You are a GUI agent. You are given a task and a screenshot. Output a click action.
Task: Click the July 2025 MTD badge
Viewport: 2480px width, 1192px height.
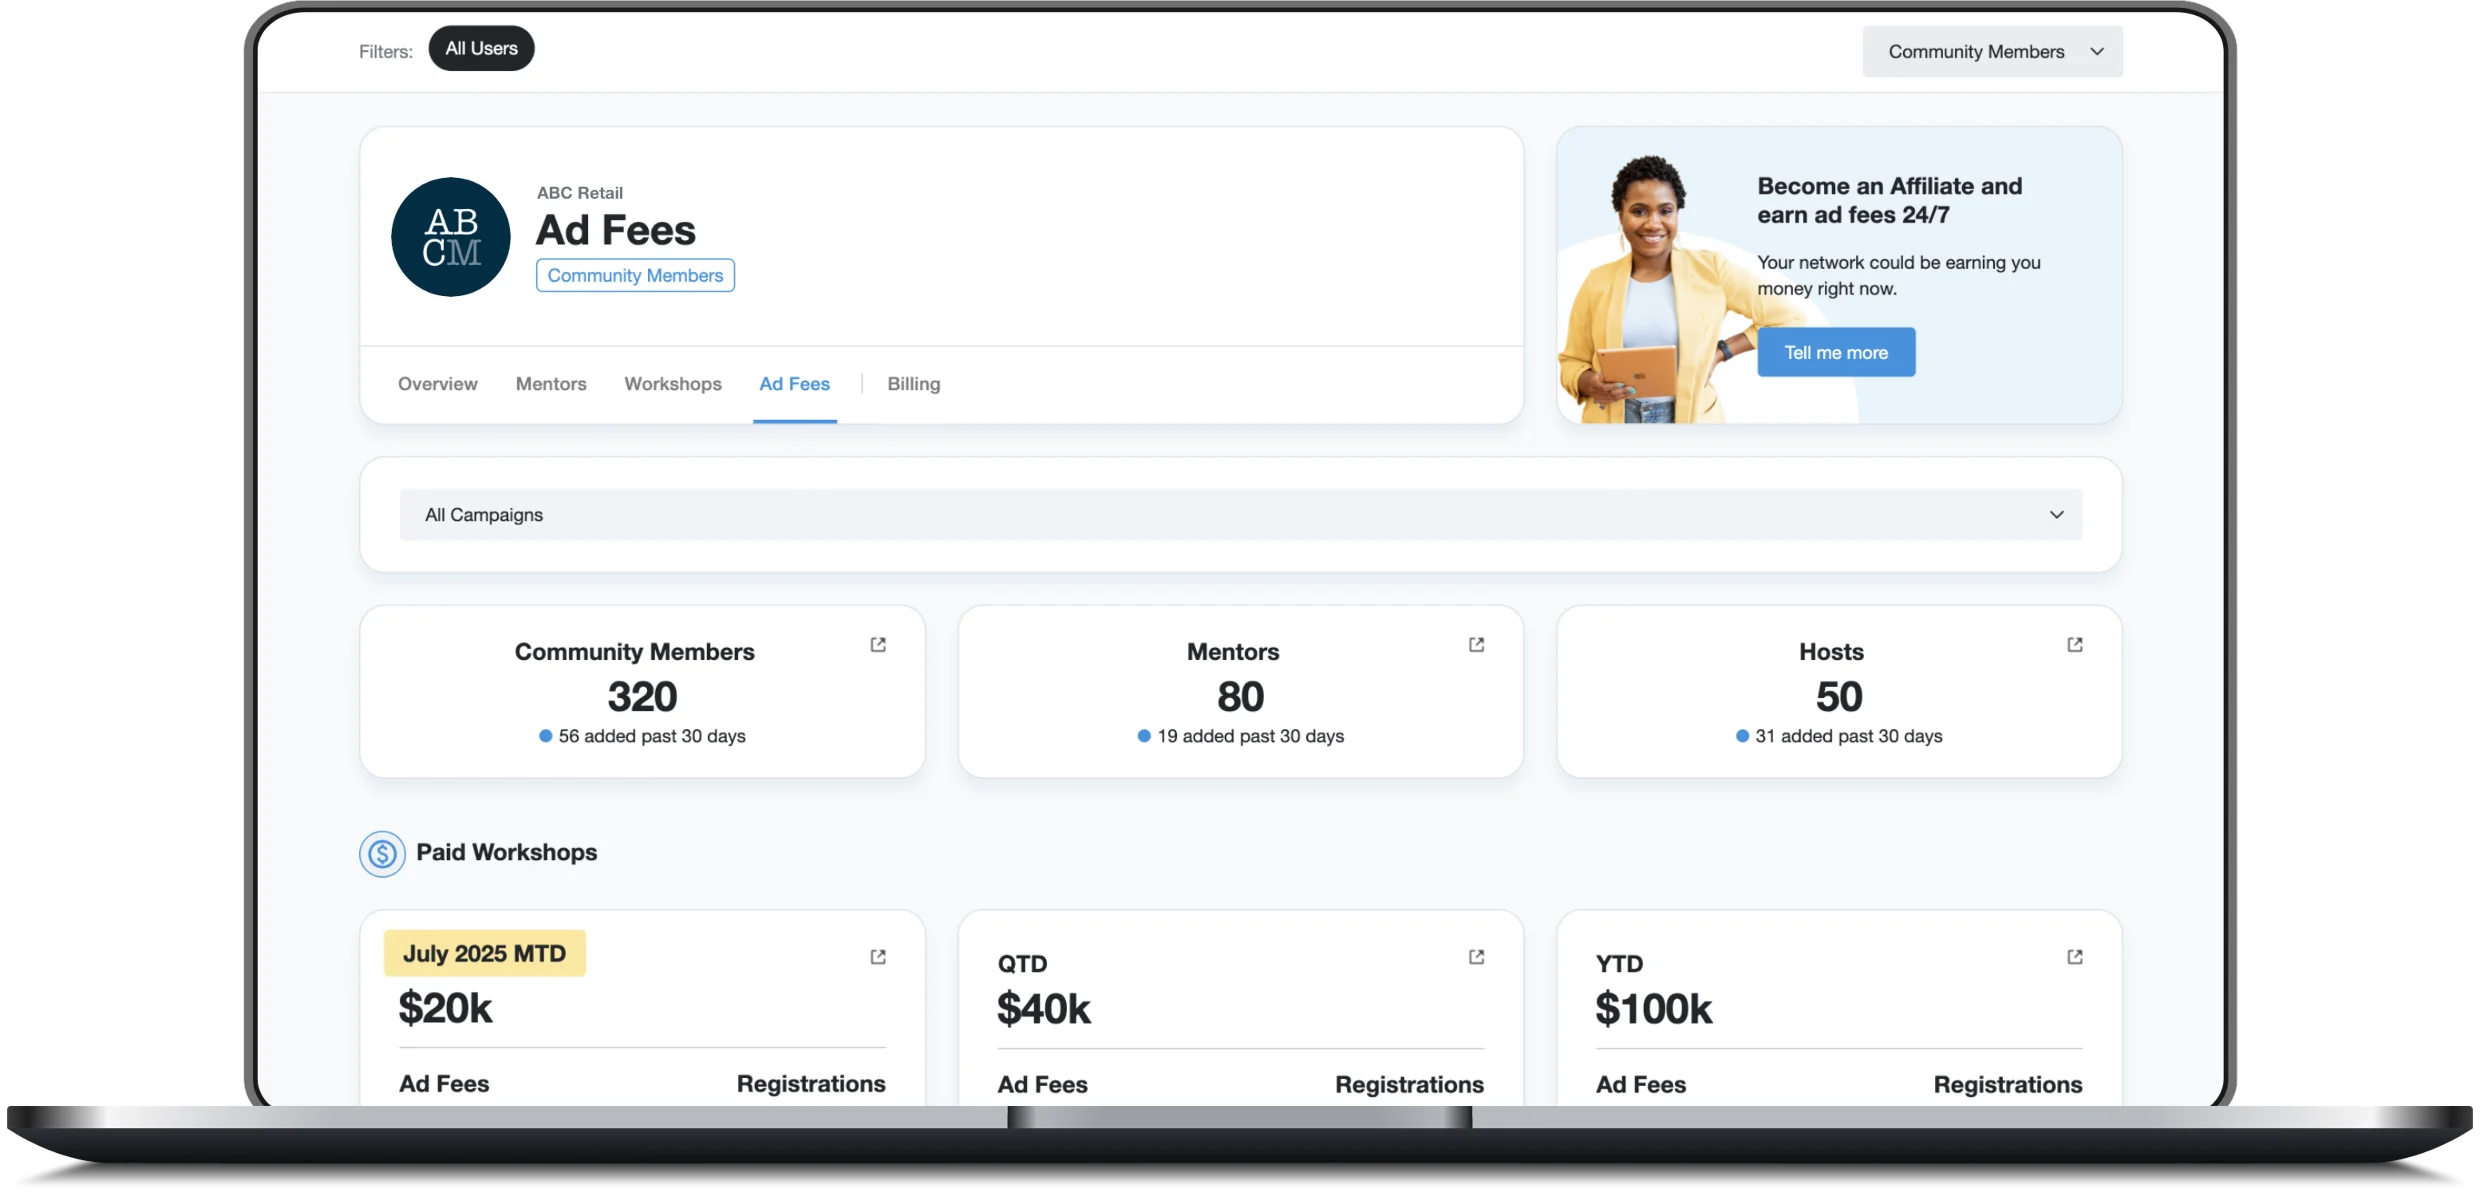484,953
